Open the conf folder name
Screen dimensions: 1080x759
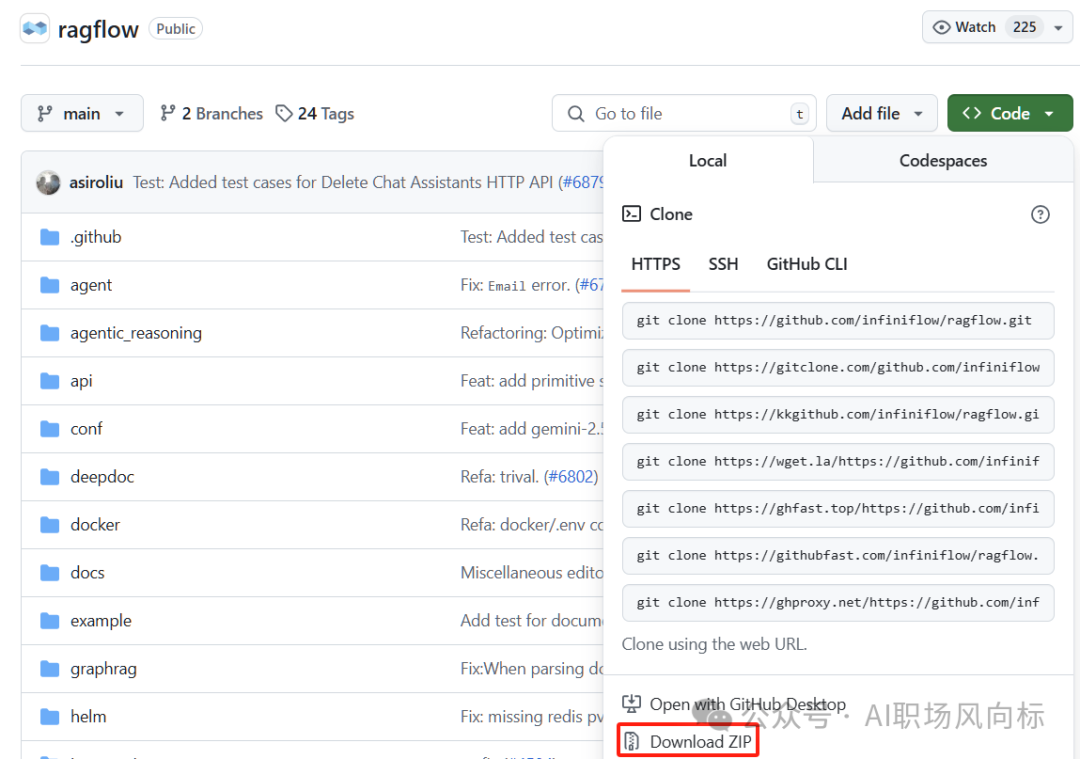[86, 429]
